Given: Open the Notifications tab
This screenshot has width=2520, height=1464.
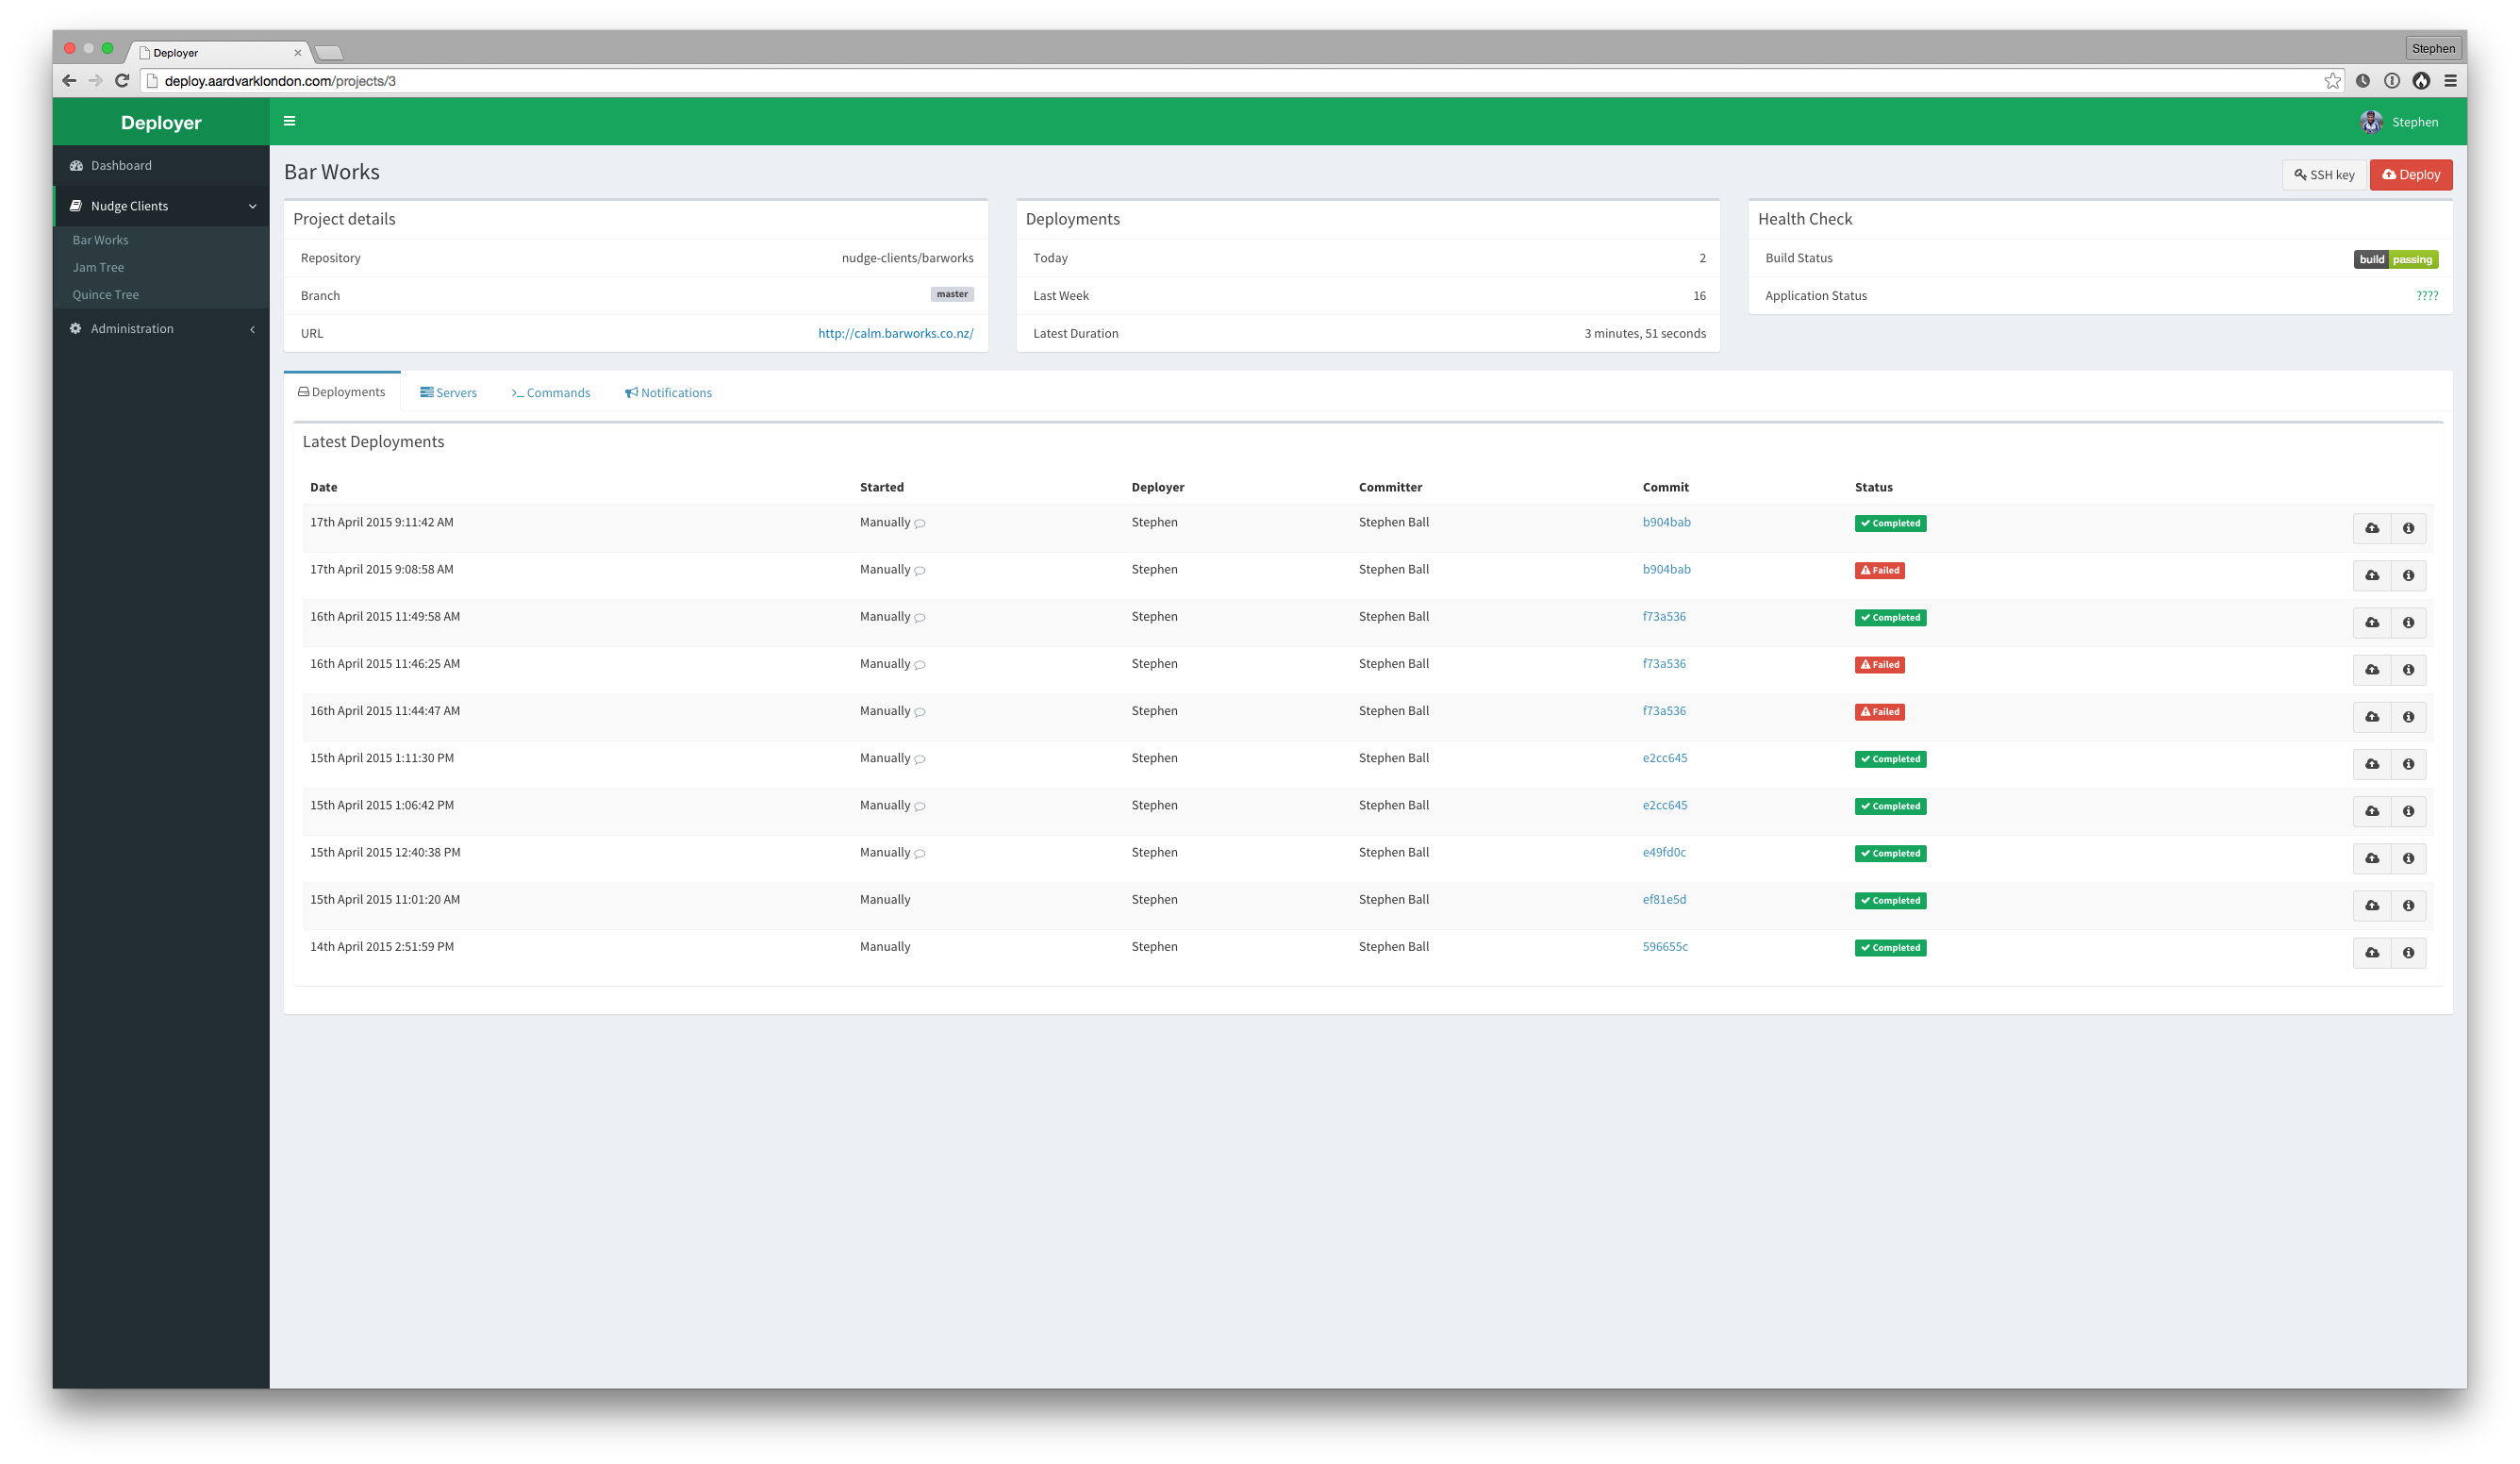Looking at the screenshot, I should click(669, 392).
